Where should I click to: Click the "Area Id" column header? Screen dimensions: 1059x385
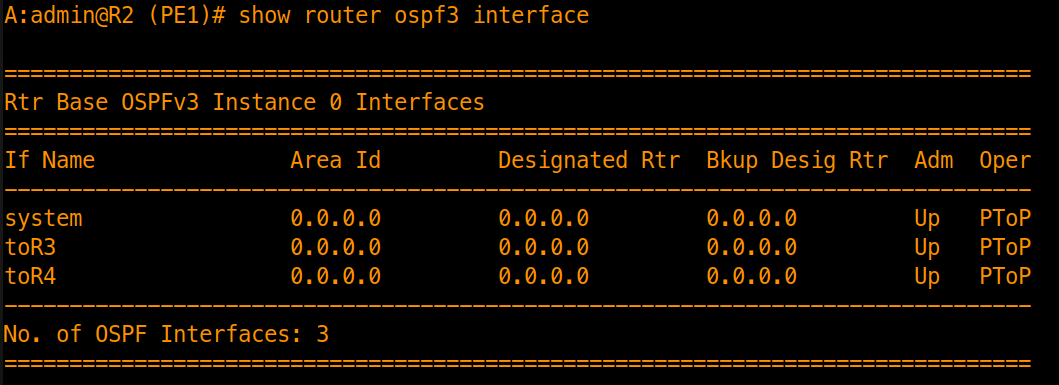pyautogui.click(x=336, y=161)
